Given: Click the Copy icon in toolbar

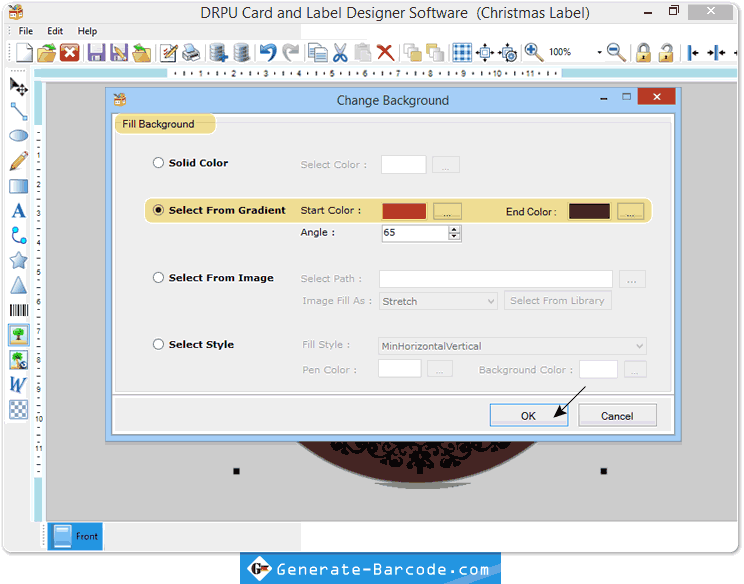Looking at the screenshot, I should pyautogui.click(x=317, y=52).
